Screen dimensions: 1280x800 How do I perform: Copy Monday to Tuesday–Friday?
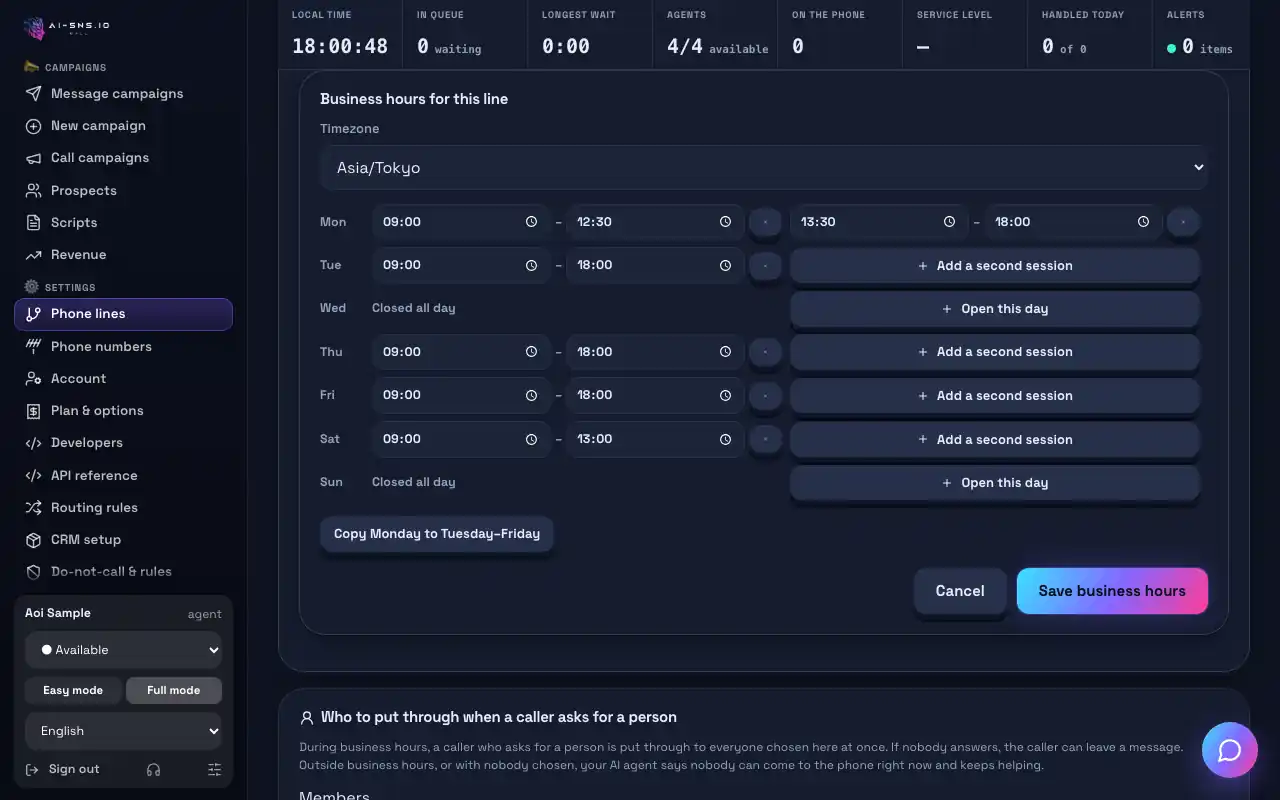437,534
